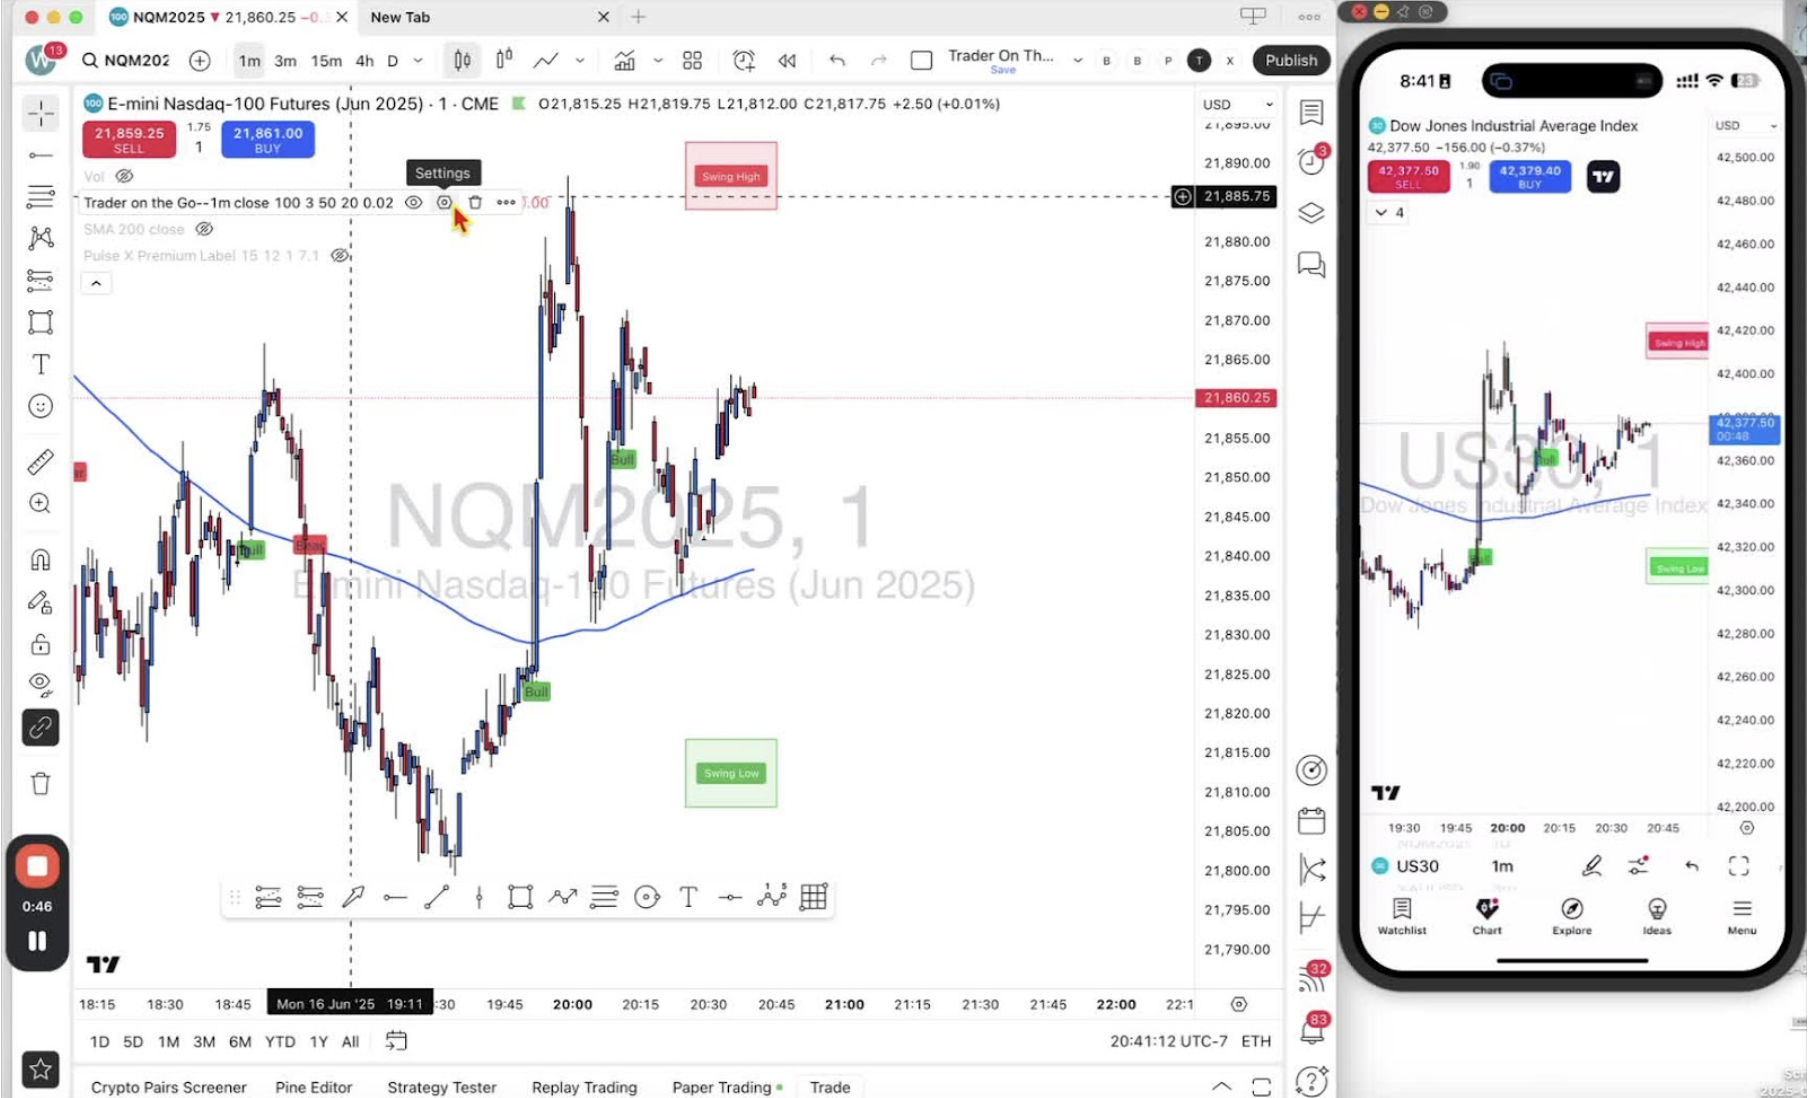Start bar replay mode

click(x=787, y=60)
